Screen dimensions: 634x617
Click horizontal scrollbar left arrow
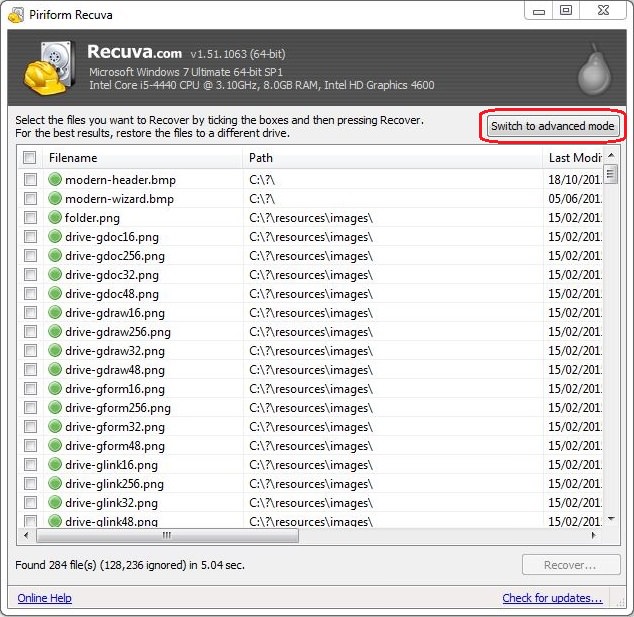tap(26, 535)
